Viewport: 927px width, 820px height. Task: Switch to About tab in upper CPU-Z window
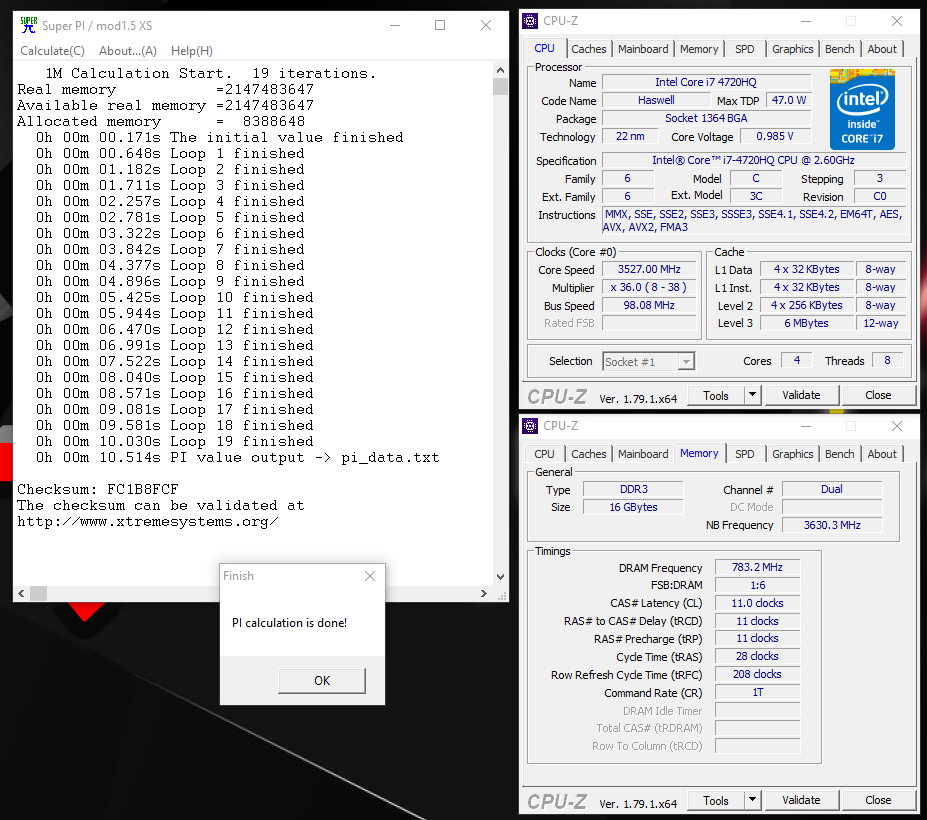point(882,49)
